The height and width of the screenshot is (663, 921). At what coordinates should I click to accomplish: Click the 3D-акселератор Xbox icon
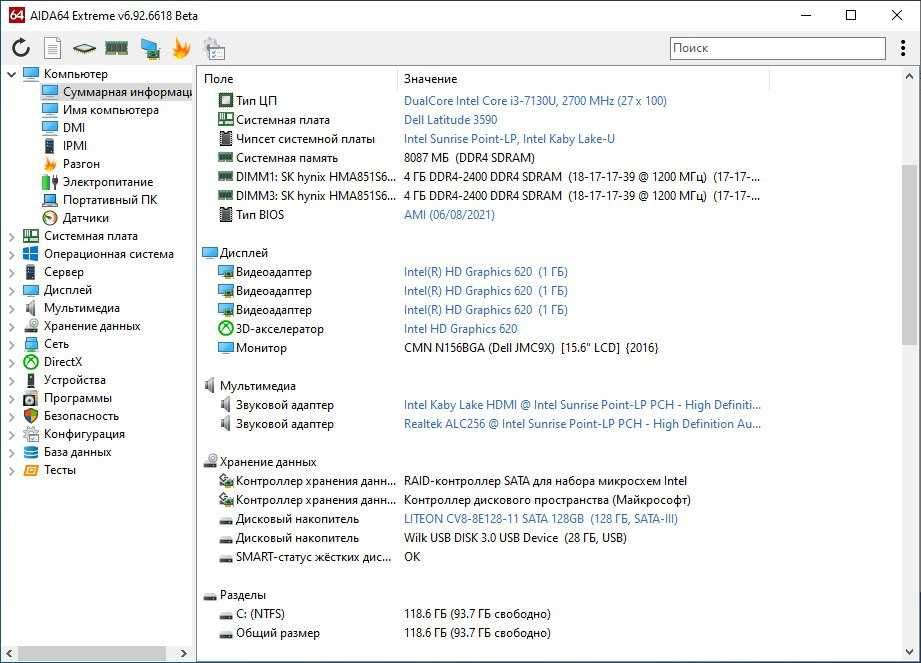click(226, 328)
